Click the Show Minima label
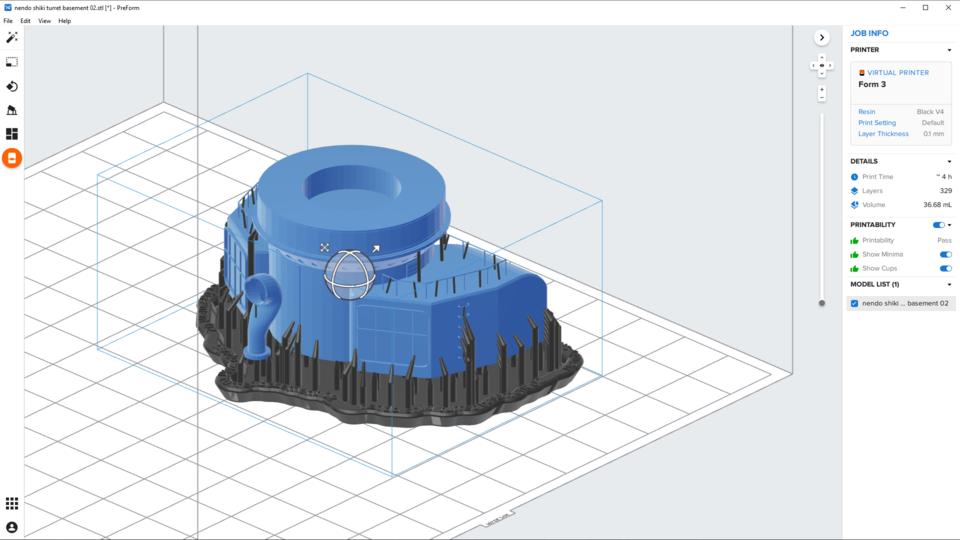 pyautogui.click(x=882, y=255)
